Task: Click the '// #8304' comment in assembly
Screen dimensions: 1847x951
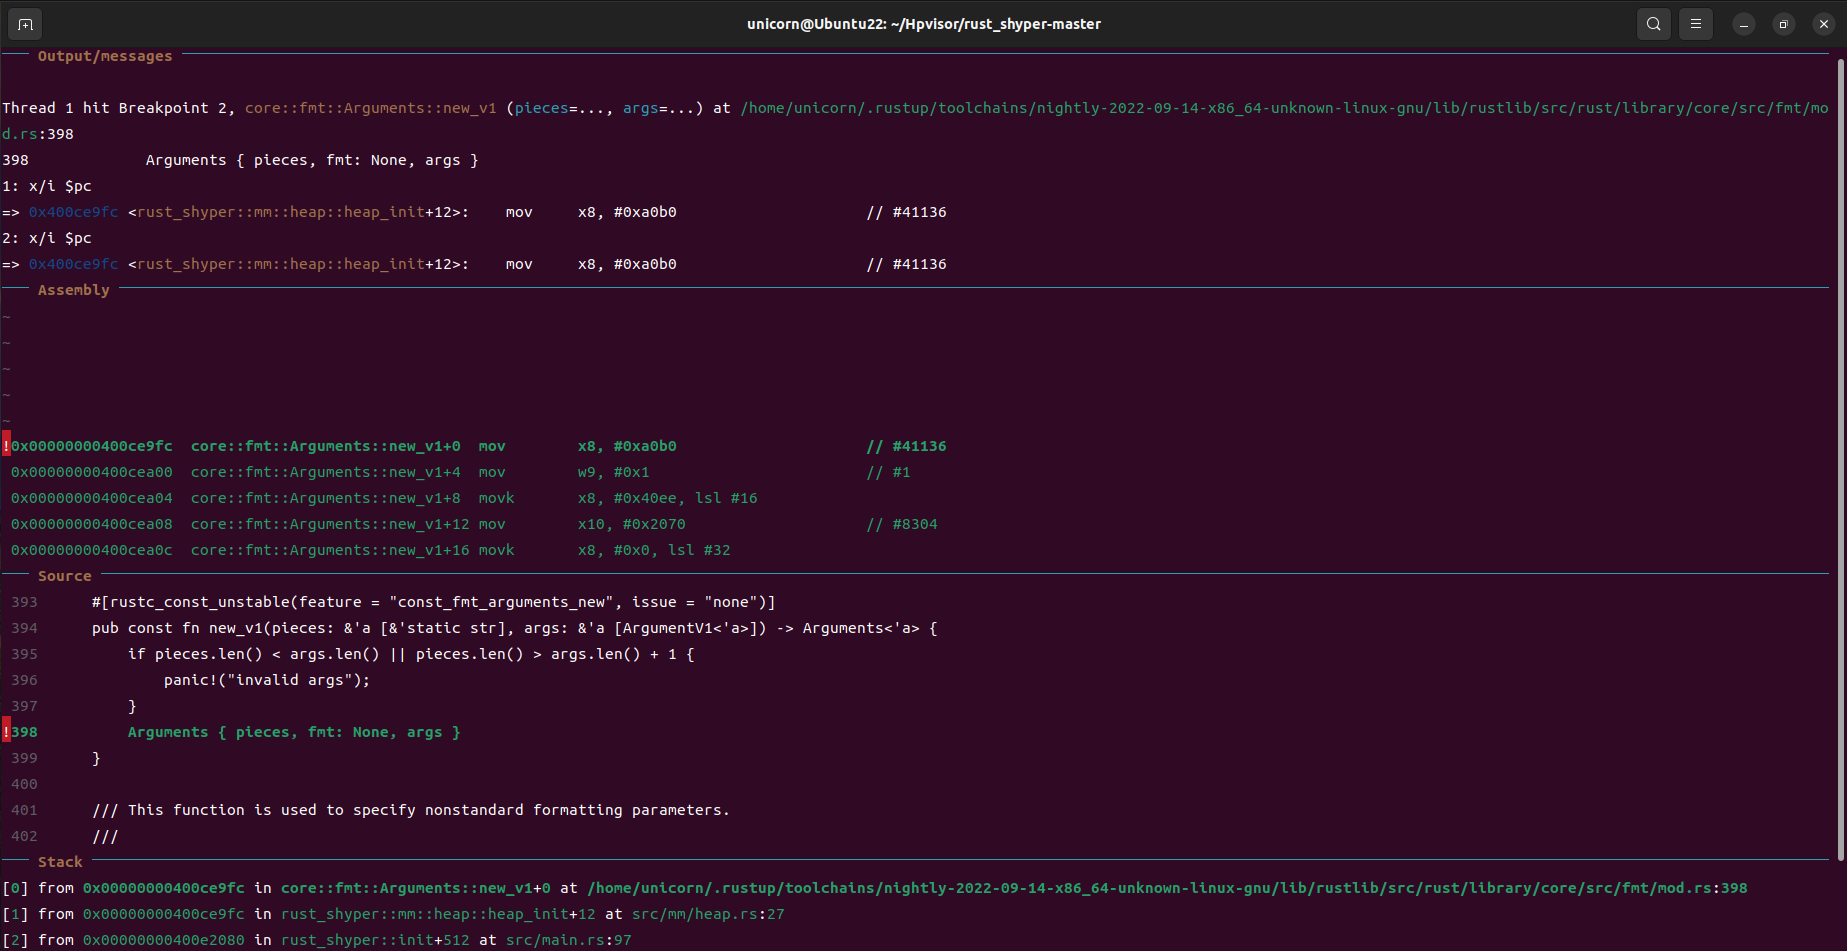Action: coord(902,524)
